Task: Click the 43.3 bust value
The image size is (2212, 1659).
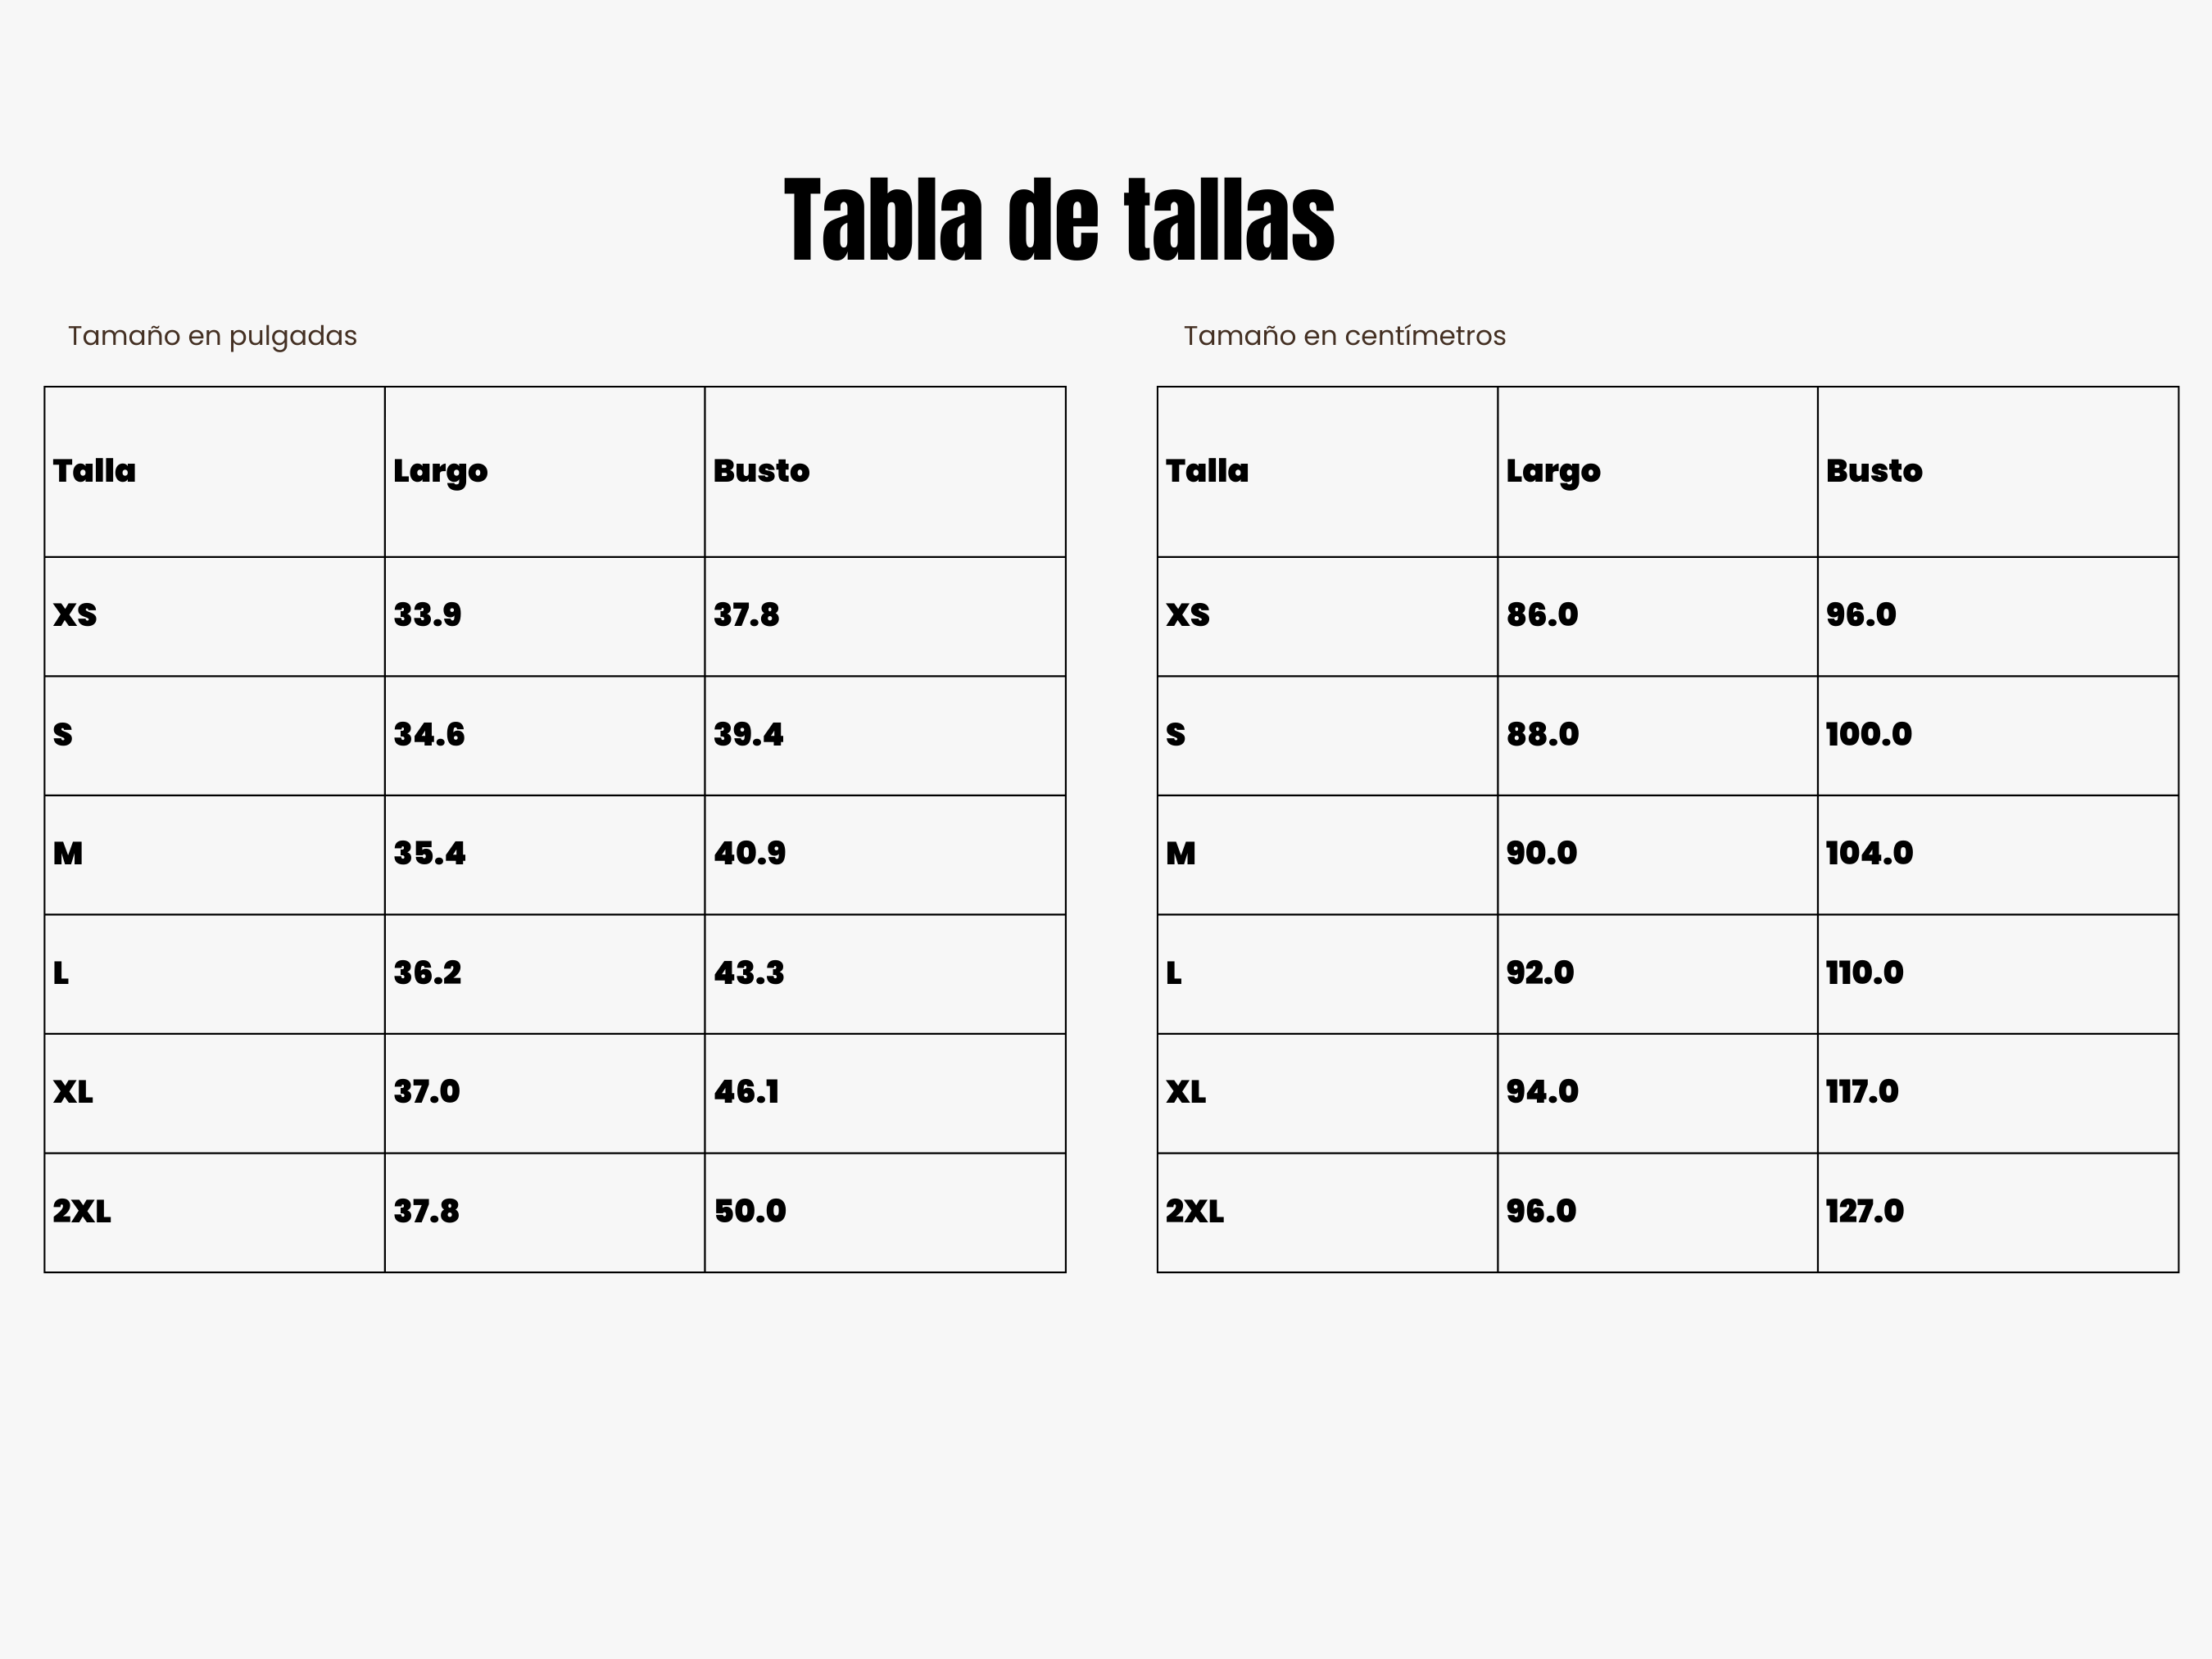Action: (x=748, y=973)
